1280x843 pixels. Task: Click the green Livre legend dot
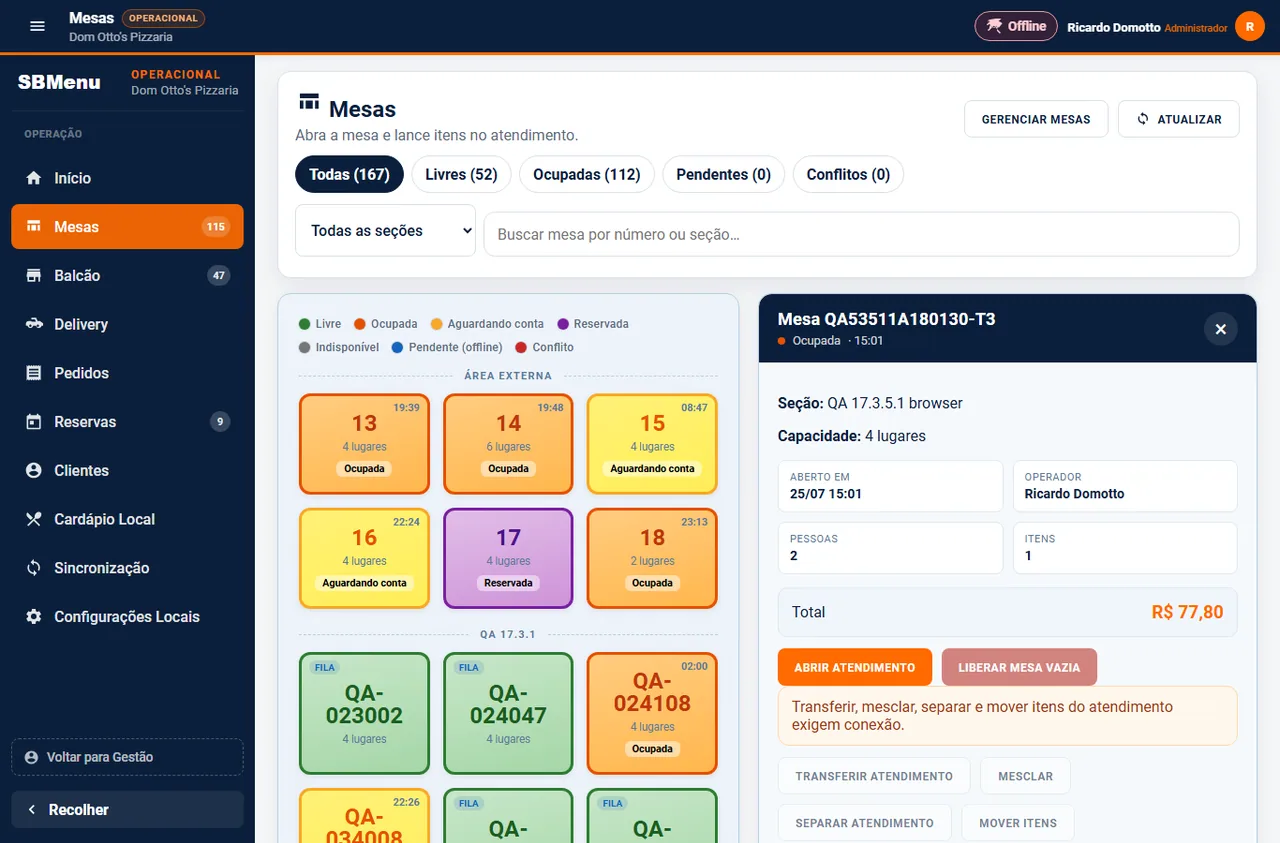[304, 324]
